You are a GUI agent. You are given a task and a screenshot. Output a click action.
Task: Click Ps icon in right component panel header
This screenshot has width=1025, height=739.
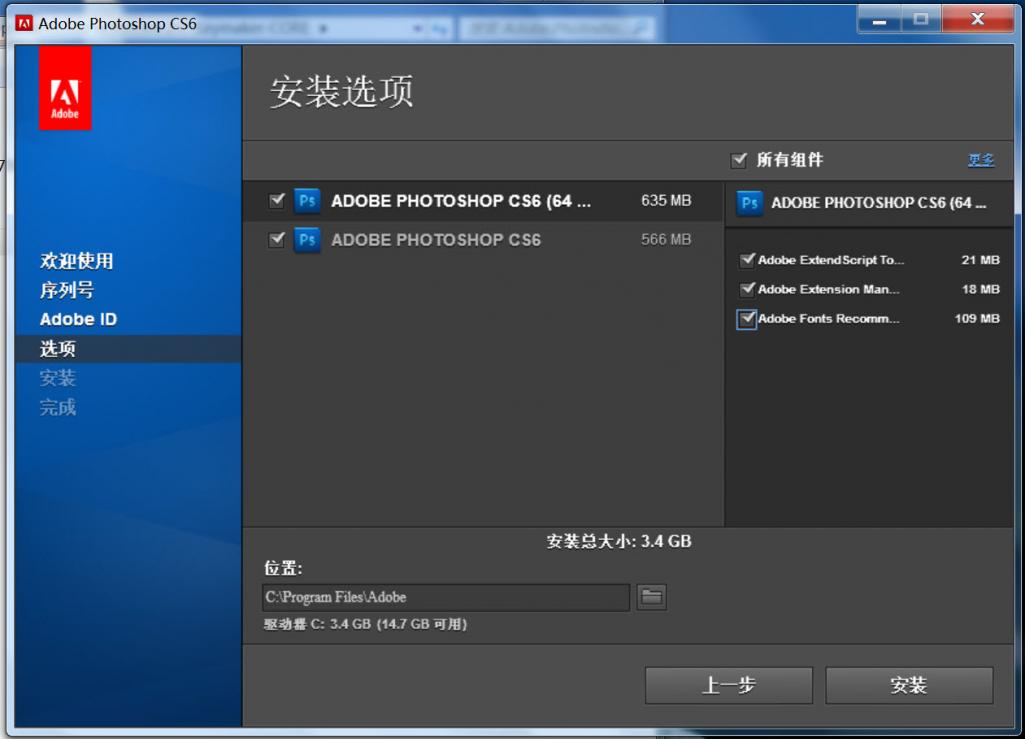tap(749, 203)
